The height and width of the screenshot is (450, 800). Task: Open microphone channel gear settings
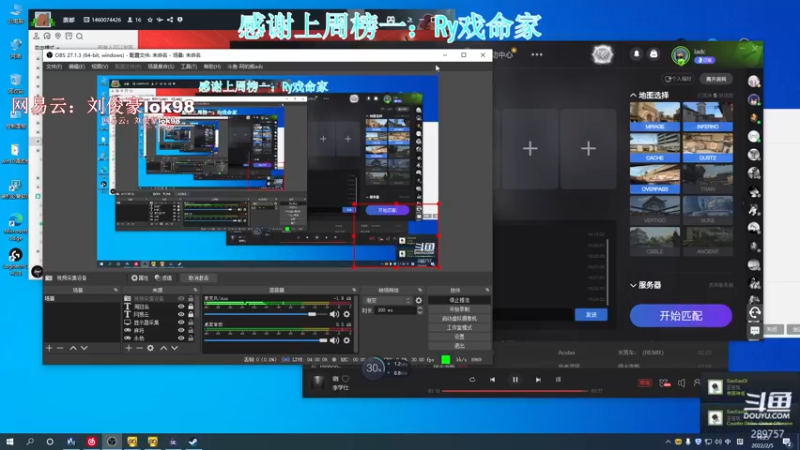347,314
